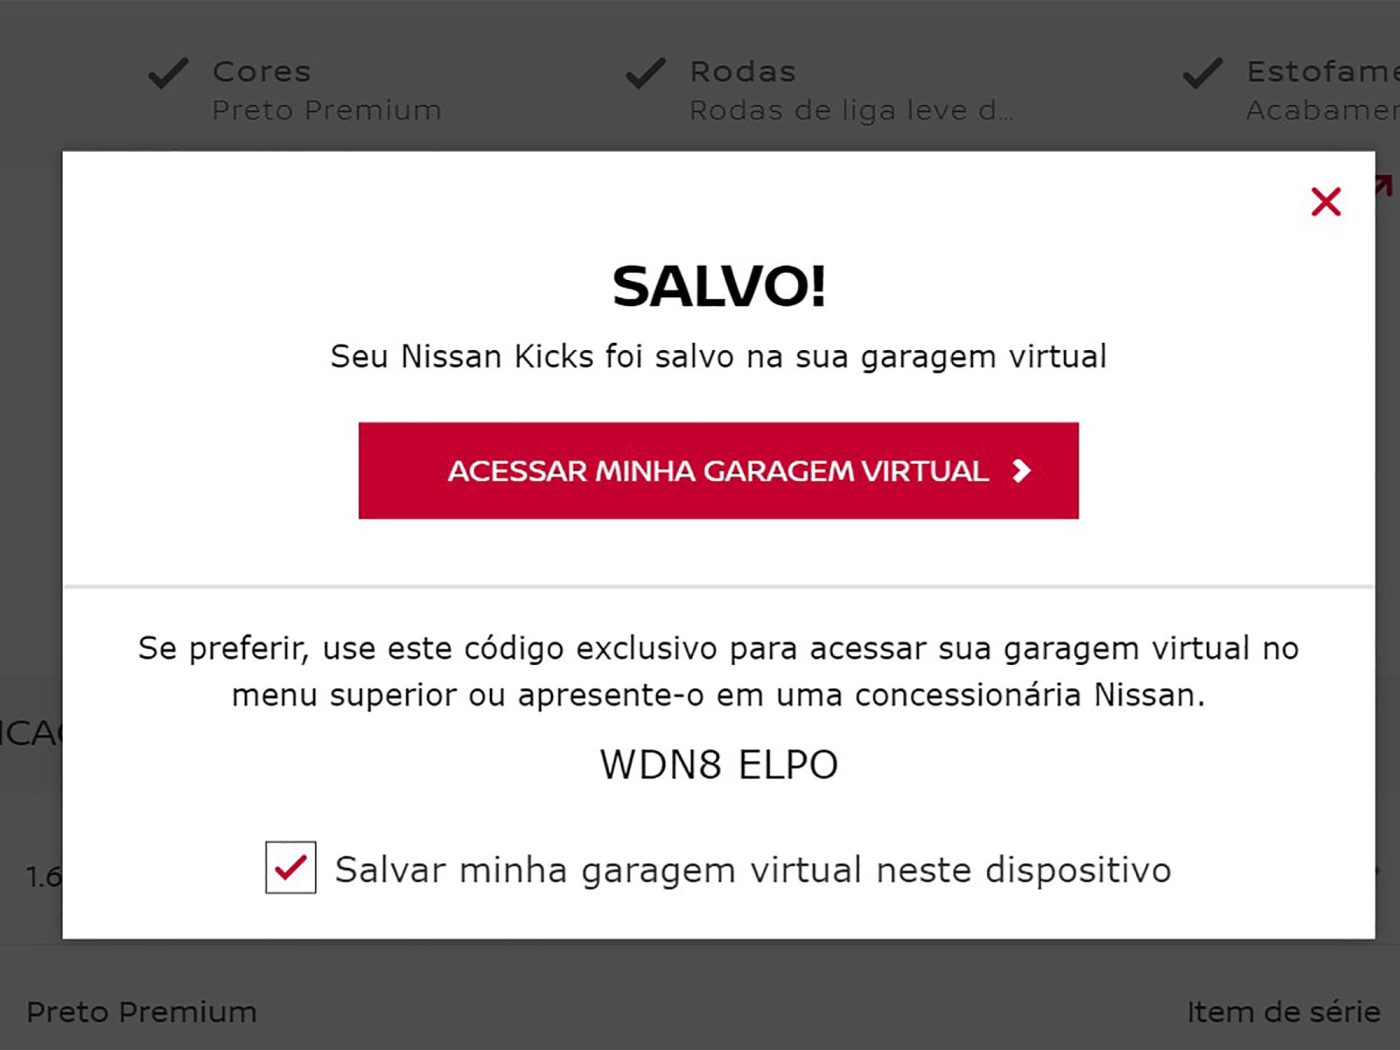Click the chevron arrow inside the red button
Viewport: 1400px width, 1050px height.
(1021, 471)
